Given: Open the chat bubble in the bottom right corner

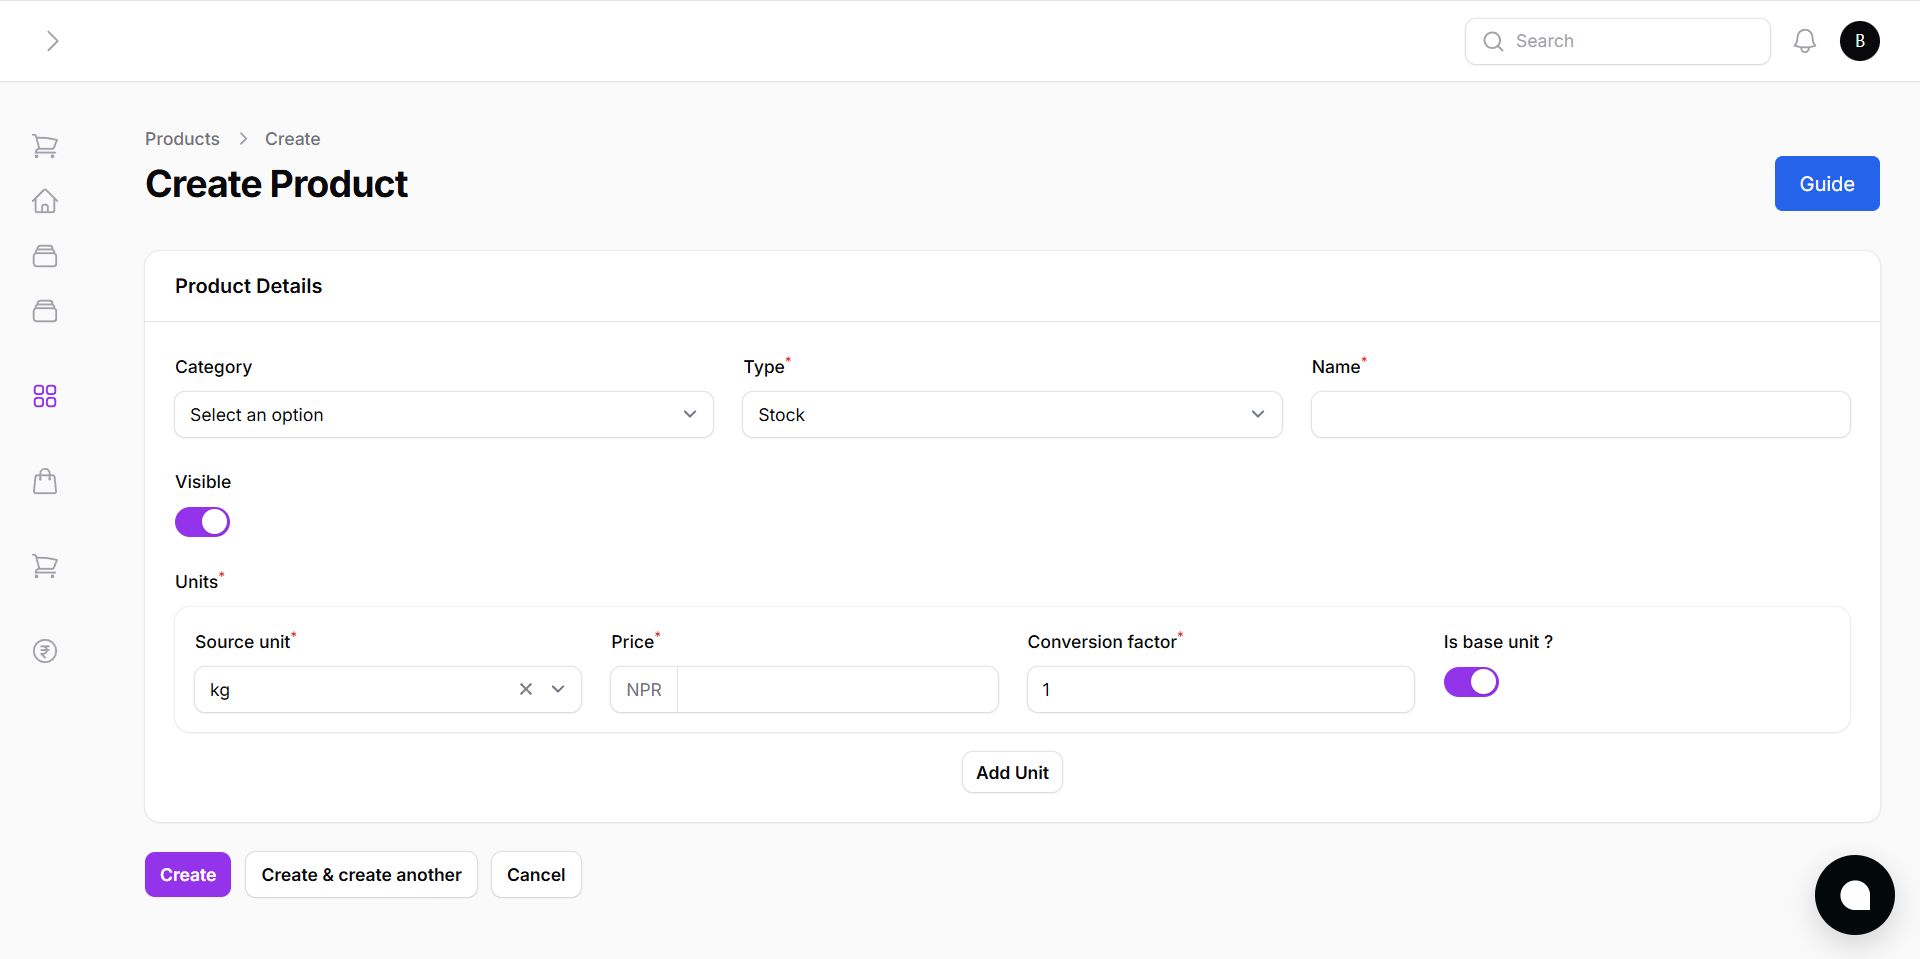Looking at the screenshot, I should [1855, 895].
